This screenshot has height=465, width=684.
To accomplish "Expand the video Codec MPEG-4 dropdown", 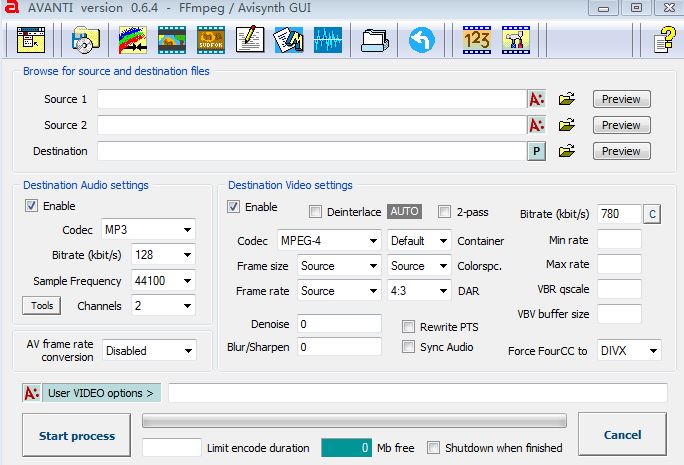I will click(x=371, y=241).
